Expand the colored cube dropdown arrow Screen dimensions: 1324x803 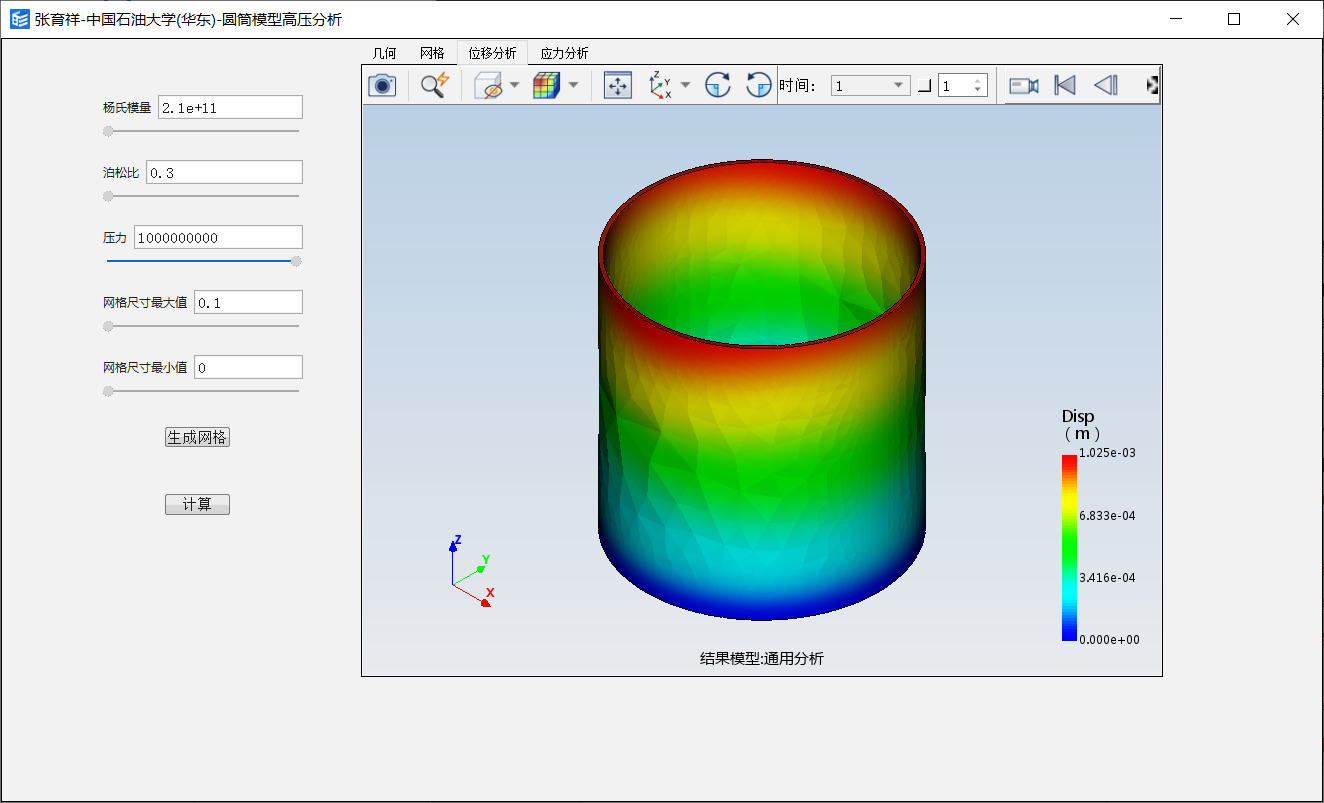(x=574, y=86)
